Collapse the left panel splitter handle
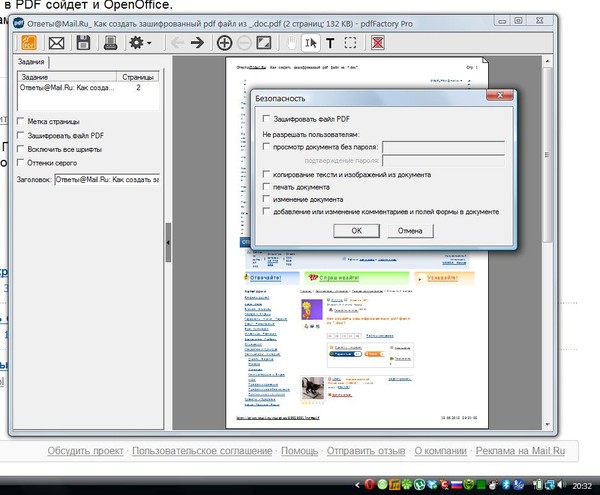 tap(168, 243)
